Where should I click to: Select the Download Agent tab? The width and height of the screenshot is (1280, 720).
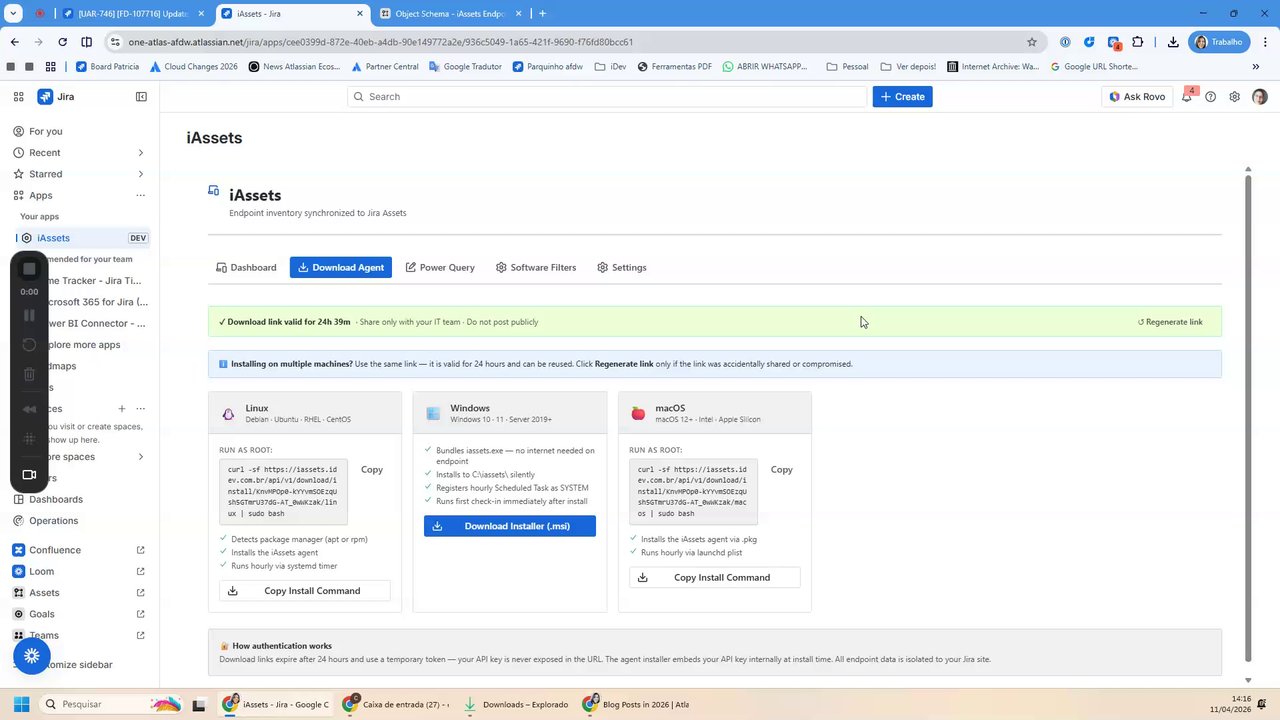click(x=341, y=268)
